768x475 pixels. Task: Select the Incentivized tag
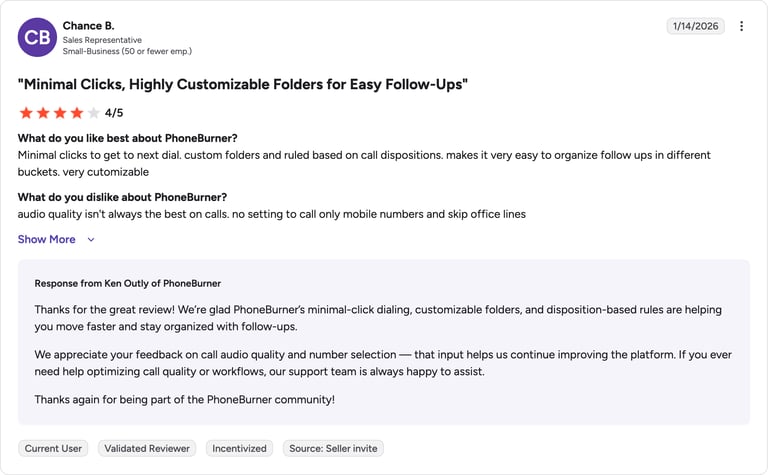240,449
